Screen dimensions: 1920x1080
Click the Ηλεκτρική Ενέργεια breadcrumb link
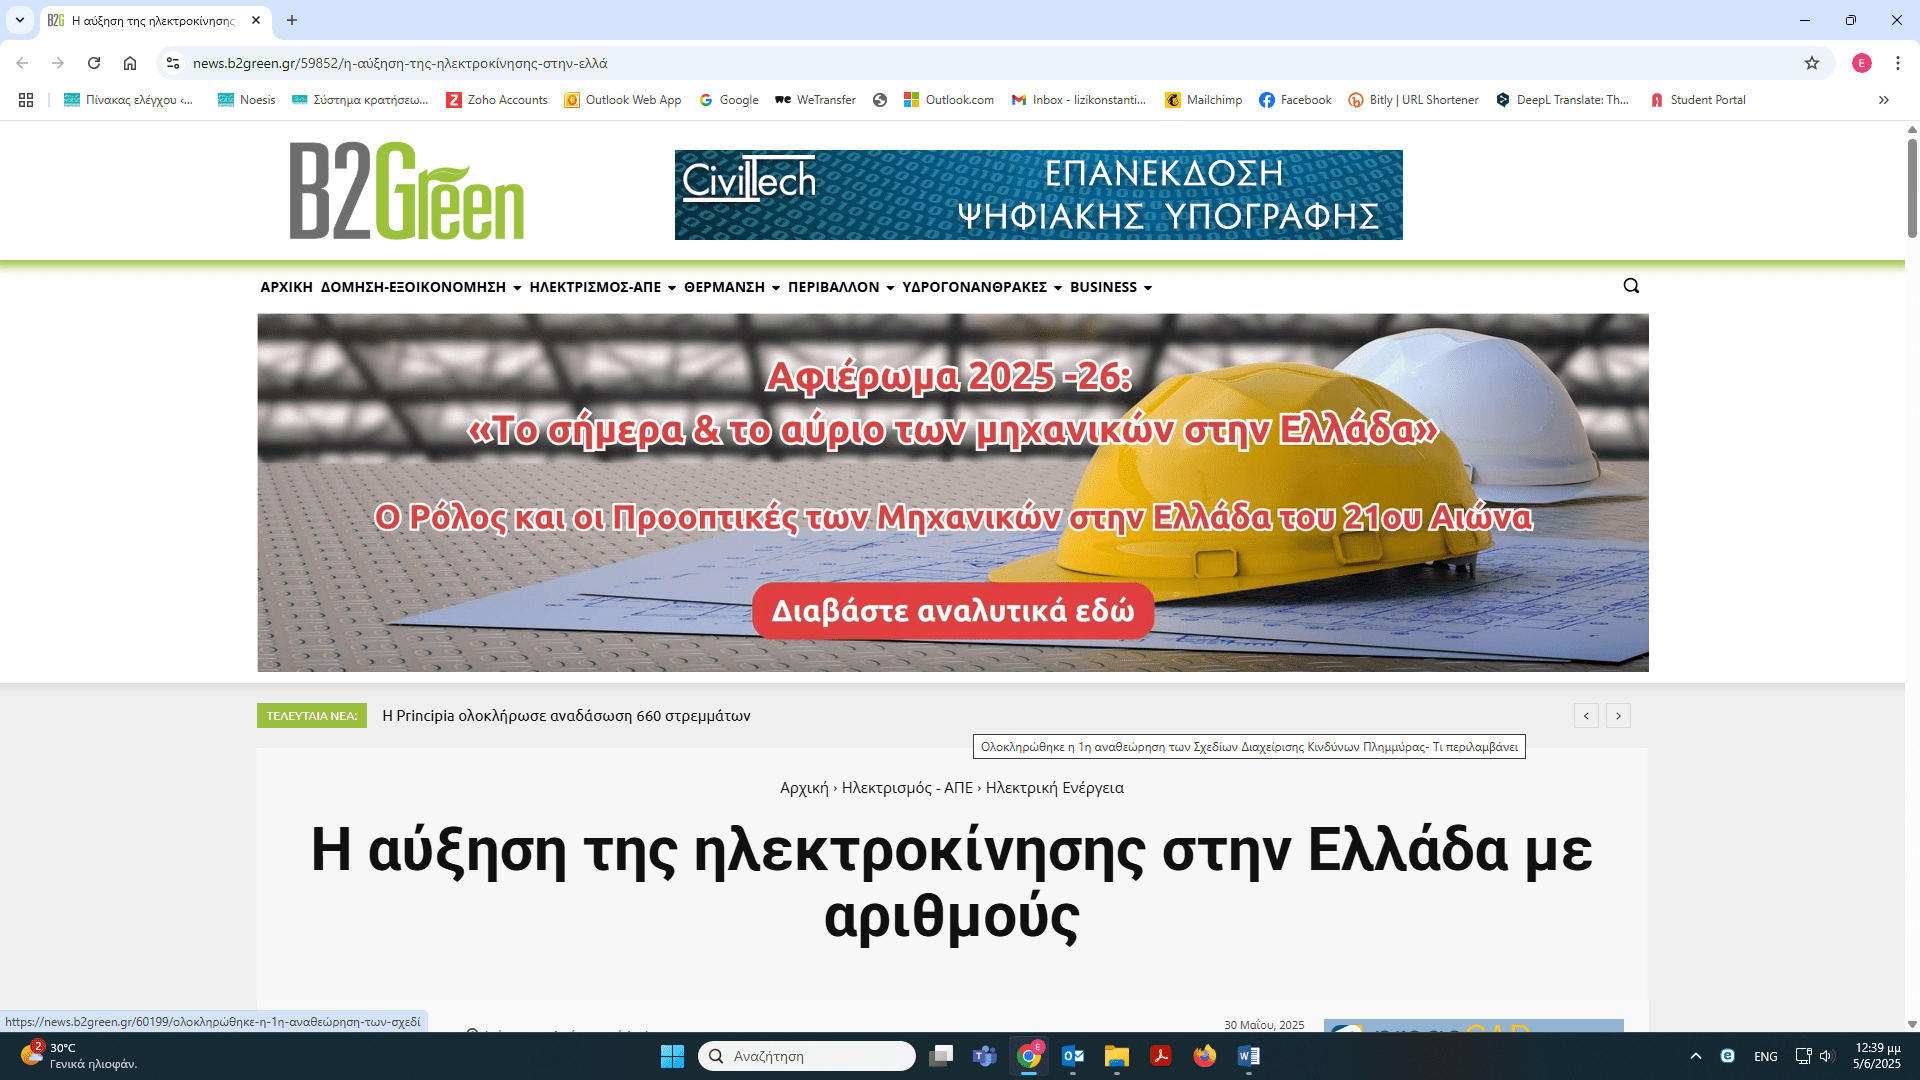(1054, 788)
